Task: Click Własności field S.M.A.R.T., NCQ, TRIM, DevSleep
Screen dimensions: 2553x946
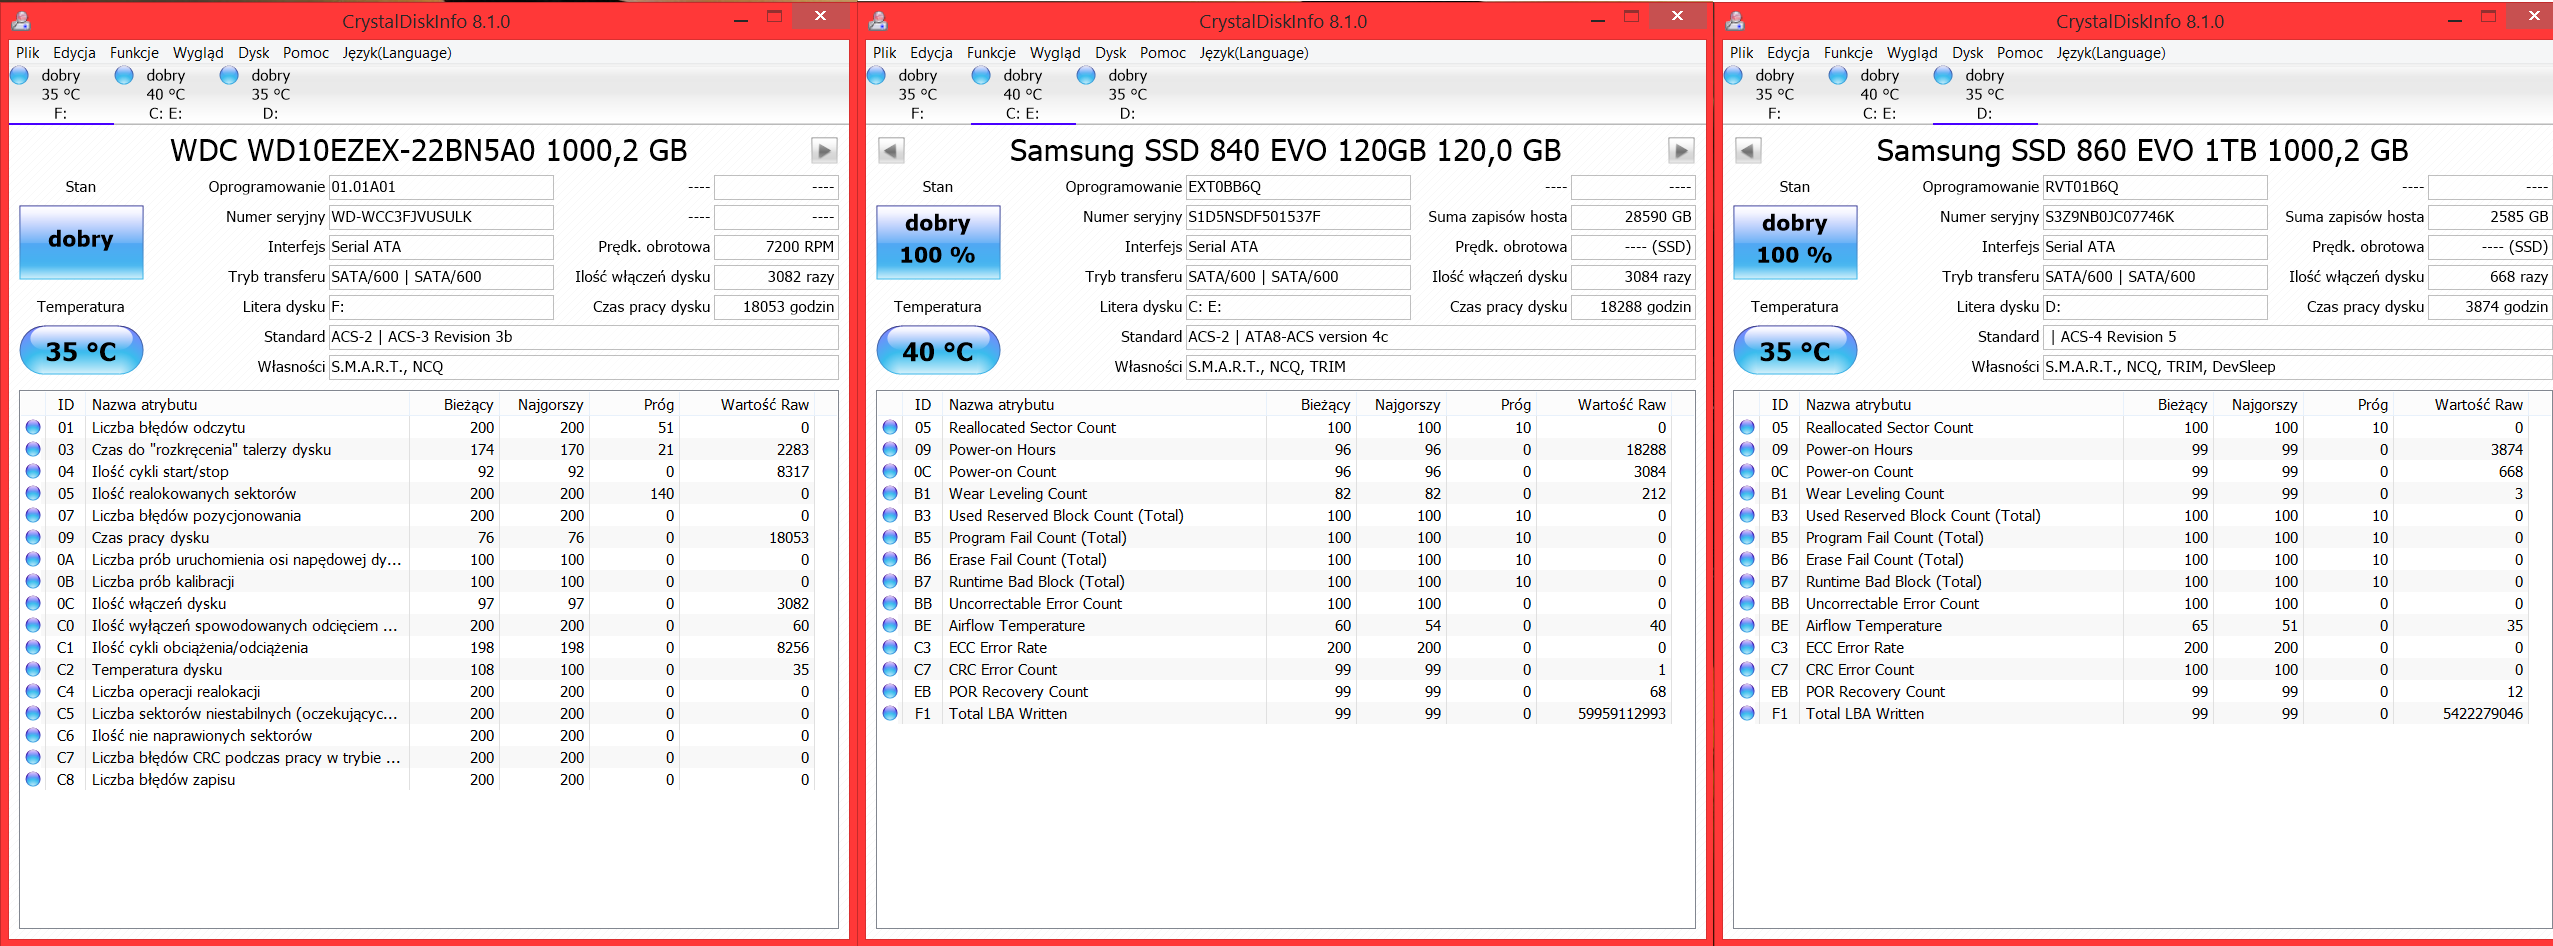Action: point(2297,367)
